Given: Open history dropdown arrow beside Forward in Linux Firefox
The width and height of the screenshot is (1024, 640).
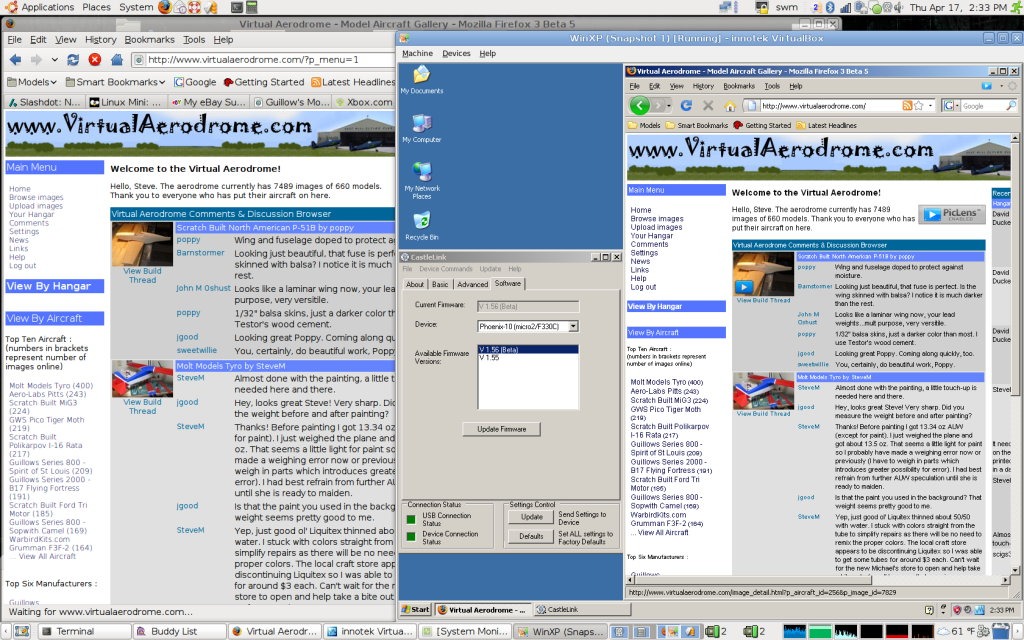Looking at the screenshot, I should point(55,59).
